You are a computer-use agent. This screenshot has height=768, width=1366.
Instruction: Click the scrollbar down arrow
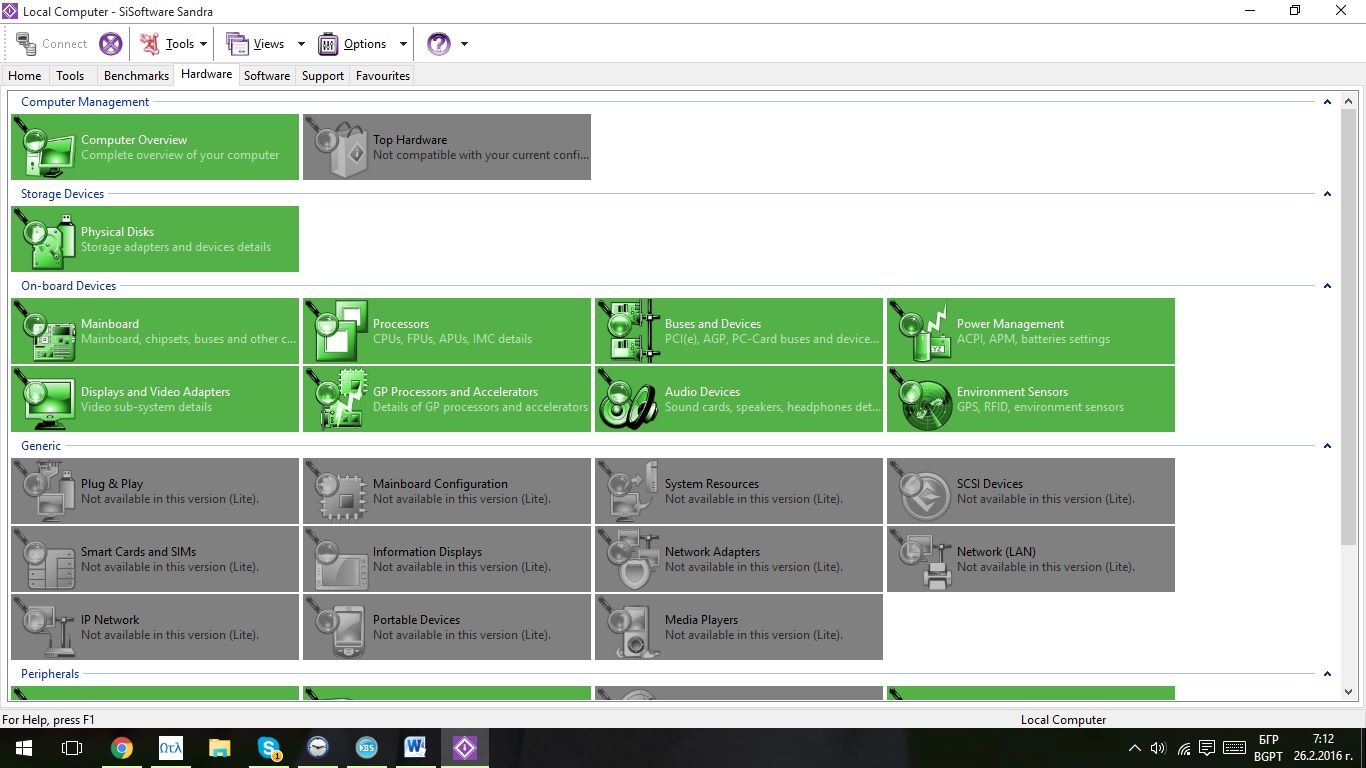(x=1348, y=691)
